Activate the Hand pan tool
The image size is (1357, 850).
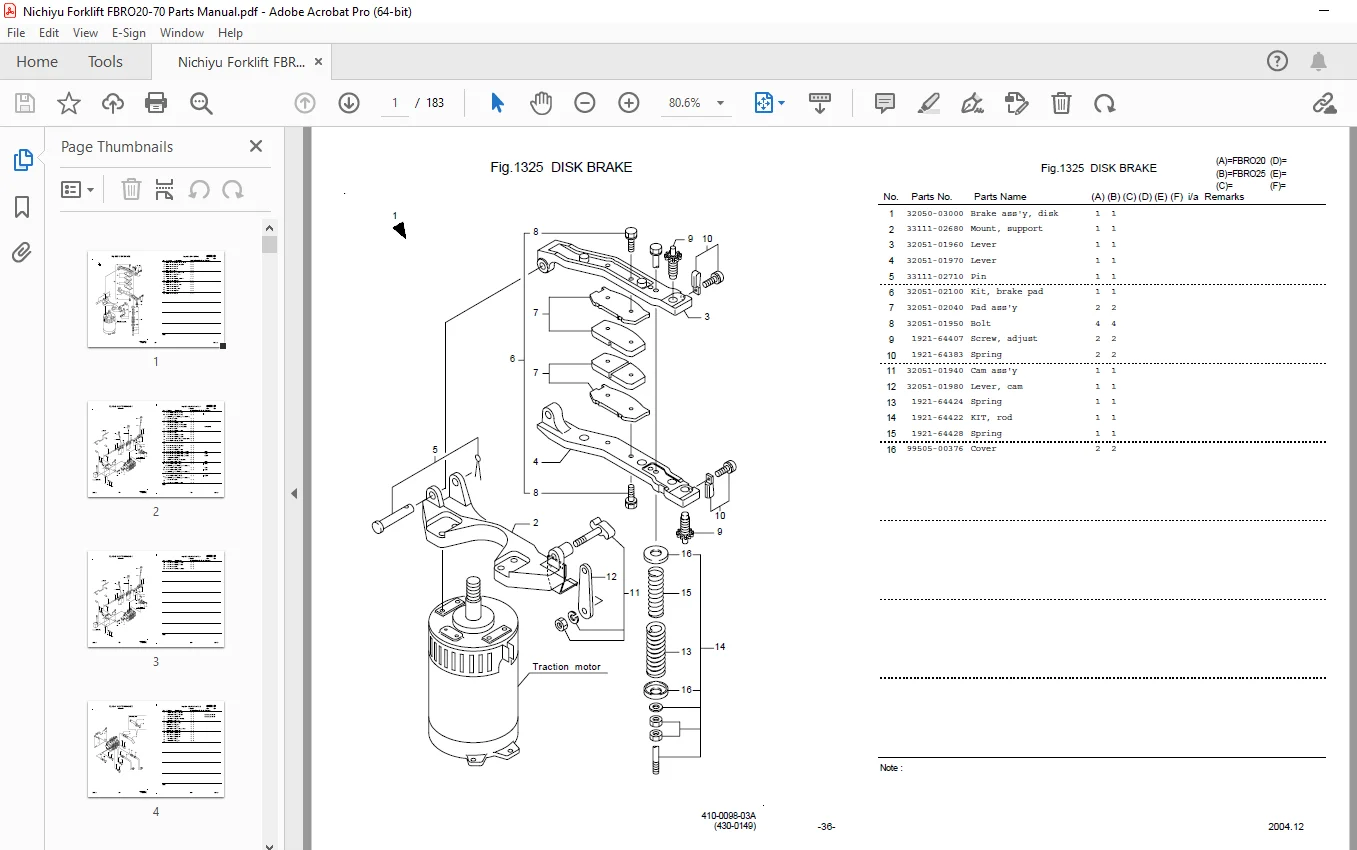(x=541, y=103)
